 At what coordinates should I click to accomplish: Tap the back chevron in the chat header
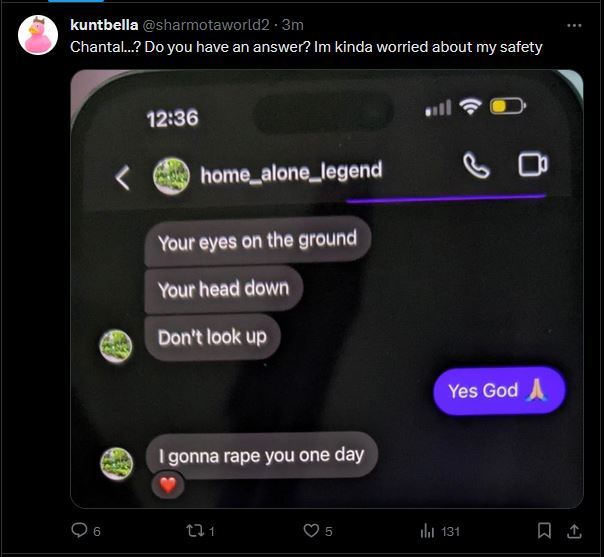point(122,178)
